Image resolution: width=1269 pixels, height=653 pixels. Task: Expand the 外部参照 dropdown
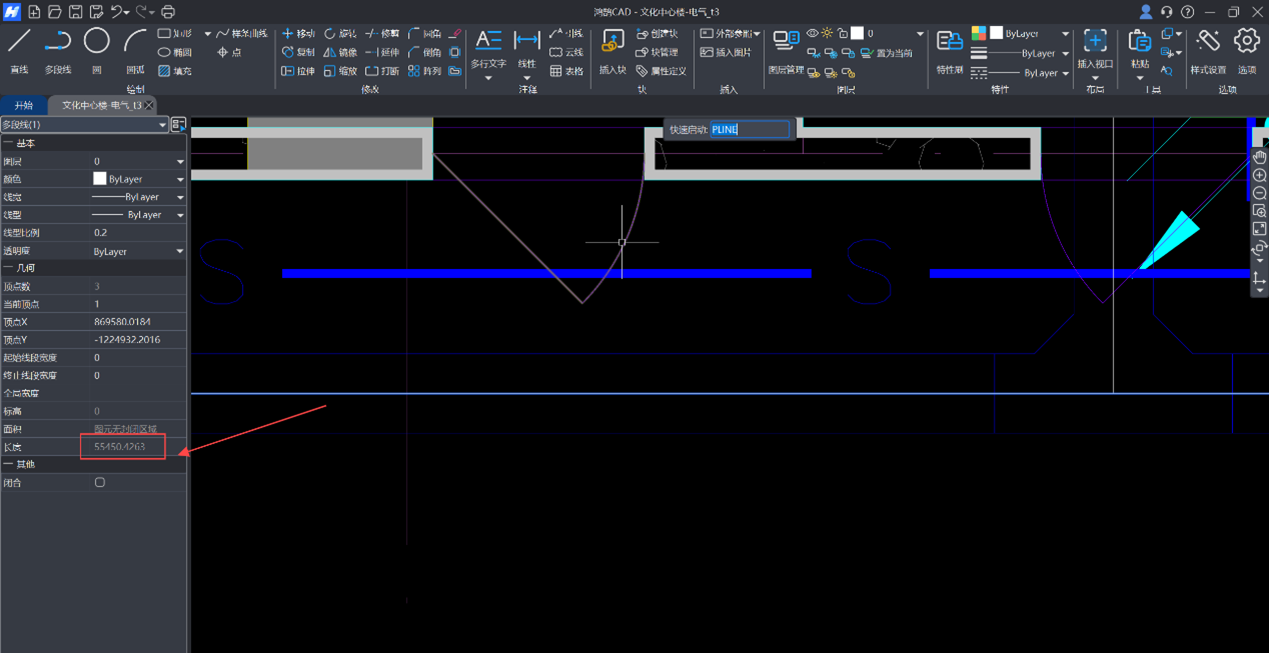pos(757,34)
